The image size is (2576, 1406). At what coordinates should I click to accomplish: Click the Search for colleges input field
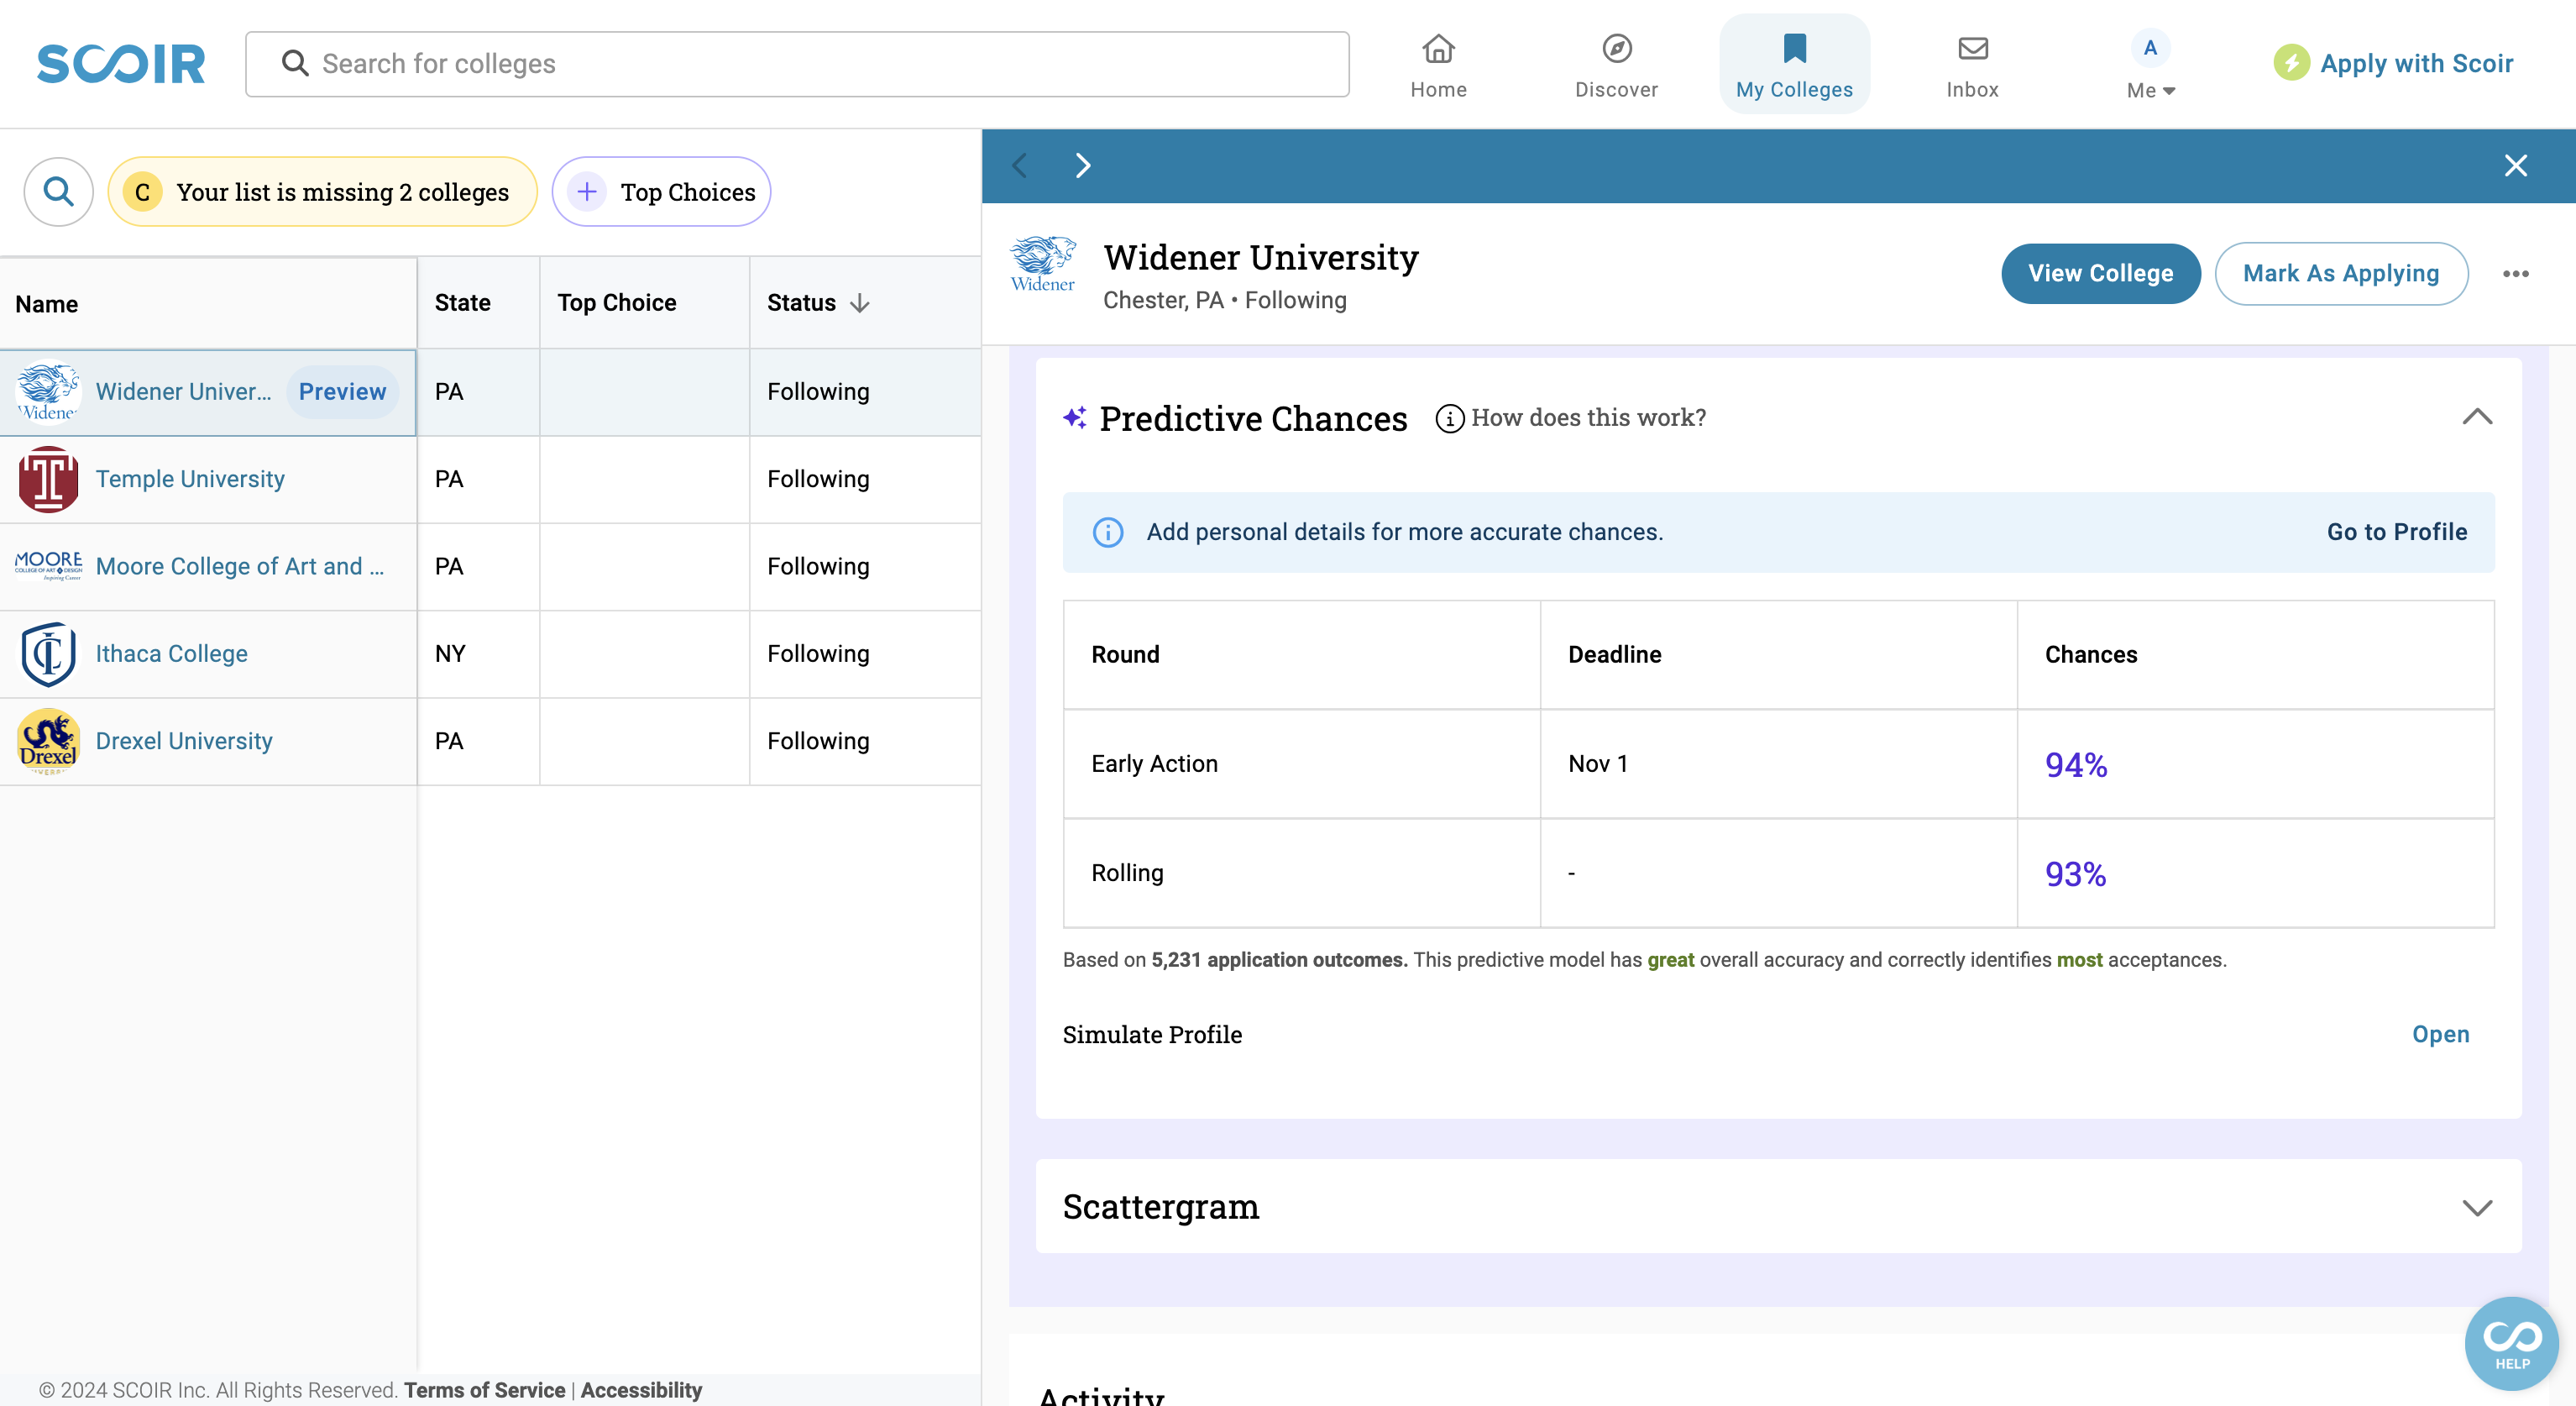tap(797, 64)
